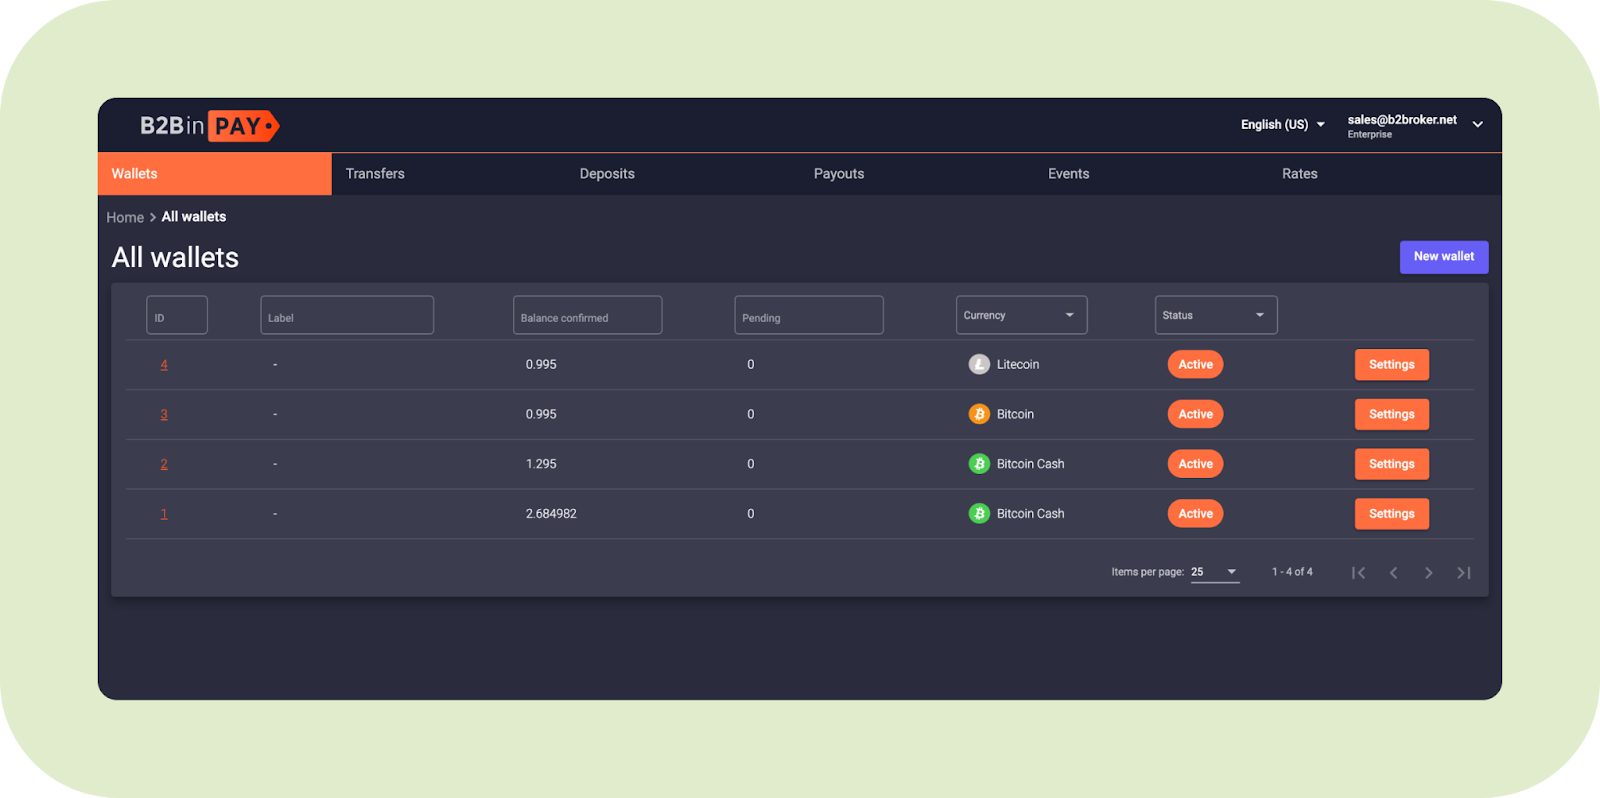1600x798 pixels.
Task: Switch to the Wallets tab
Action: [x=215, y=174]
